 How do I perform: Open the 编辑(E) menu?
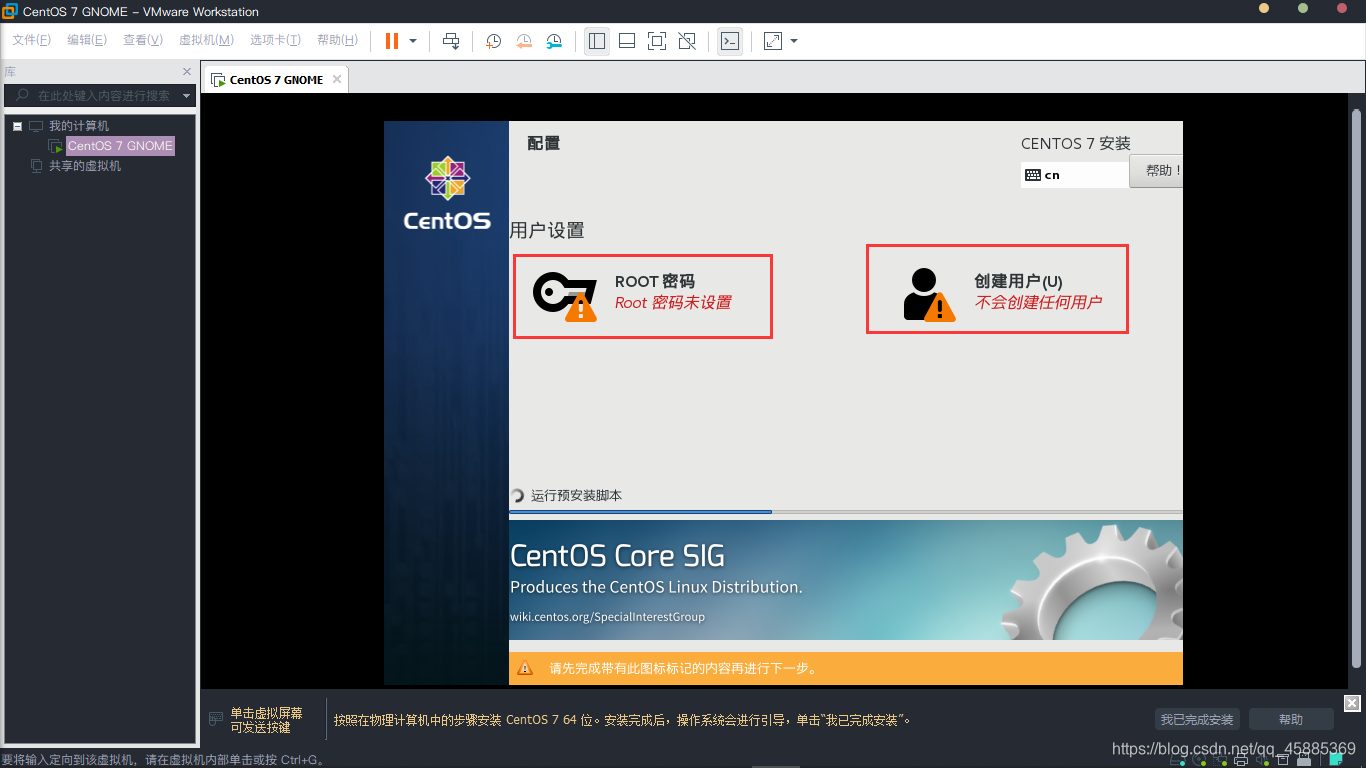point(87,40)
